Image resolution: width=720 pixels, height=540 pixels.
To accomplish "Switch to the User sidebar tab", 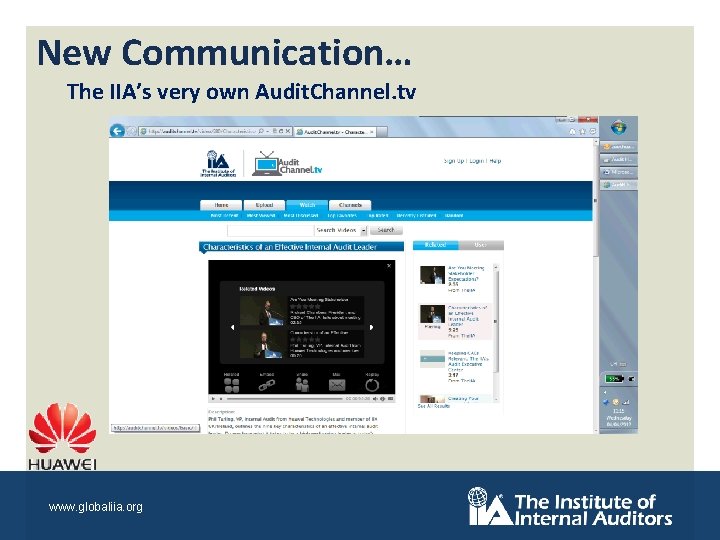I will tap(481, 245).
